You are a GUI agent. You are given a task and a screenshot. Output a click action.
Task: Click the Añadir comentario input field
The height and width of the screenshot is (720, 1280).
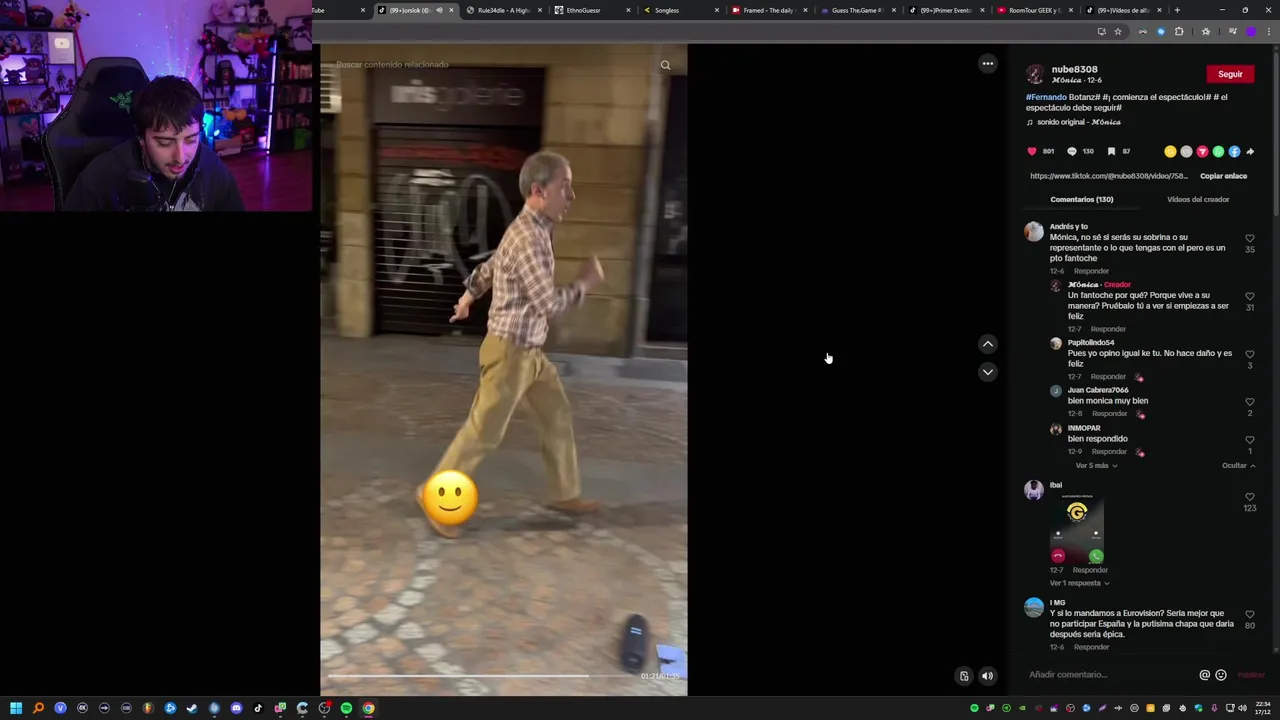[x=1110, y=675]
